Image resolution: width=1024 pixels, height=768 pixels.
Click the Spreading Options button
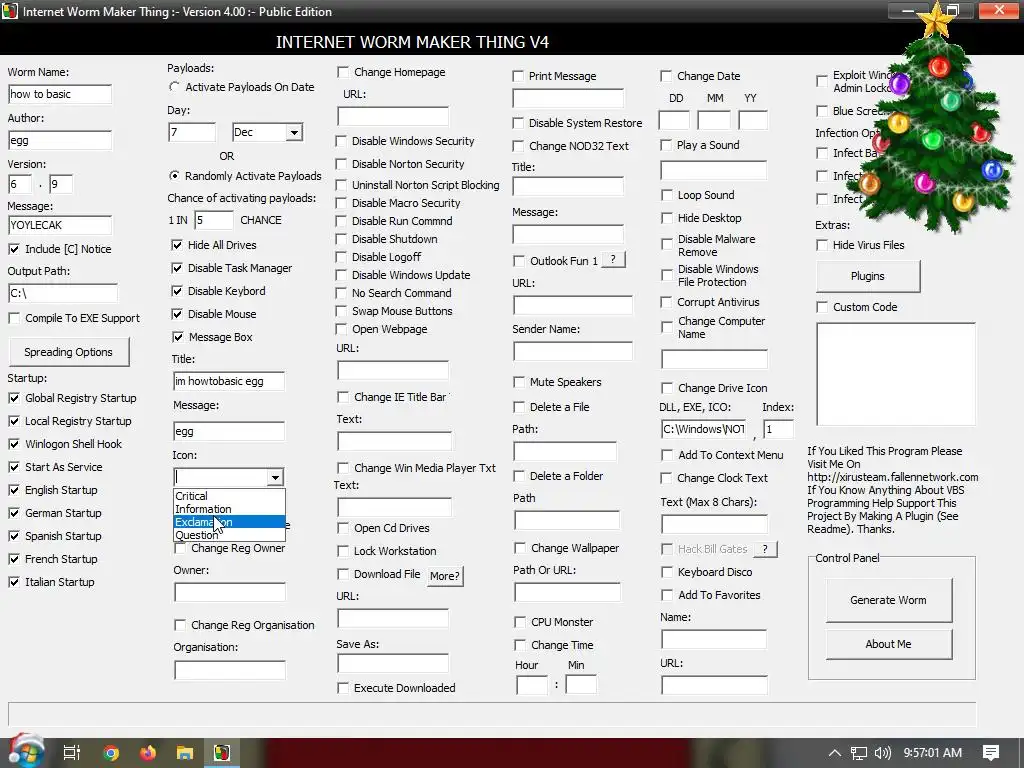click(69, 352)
